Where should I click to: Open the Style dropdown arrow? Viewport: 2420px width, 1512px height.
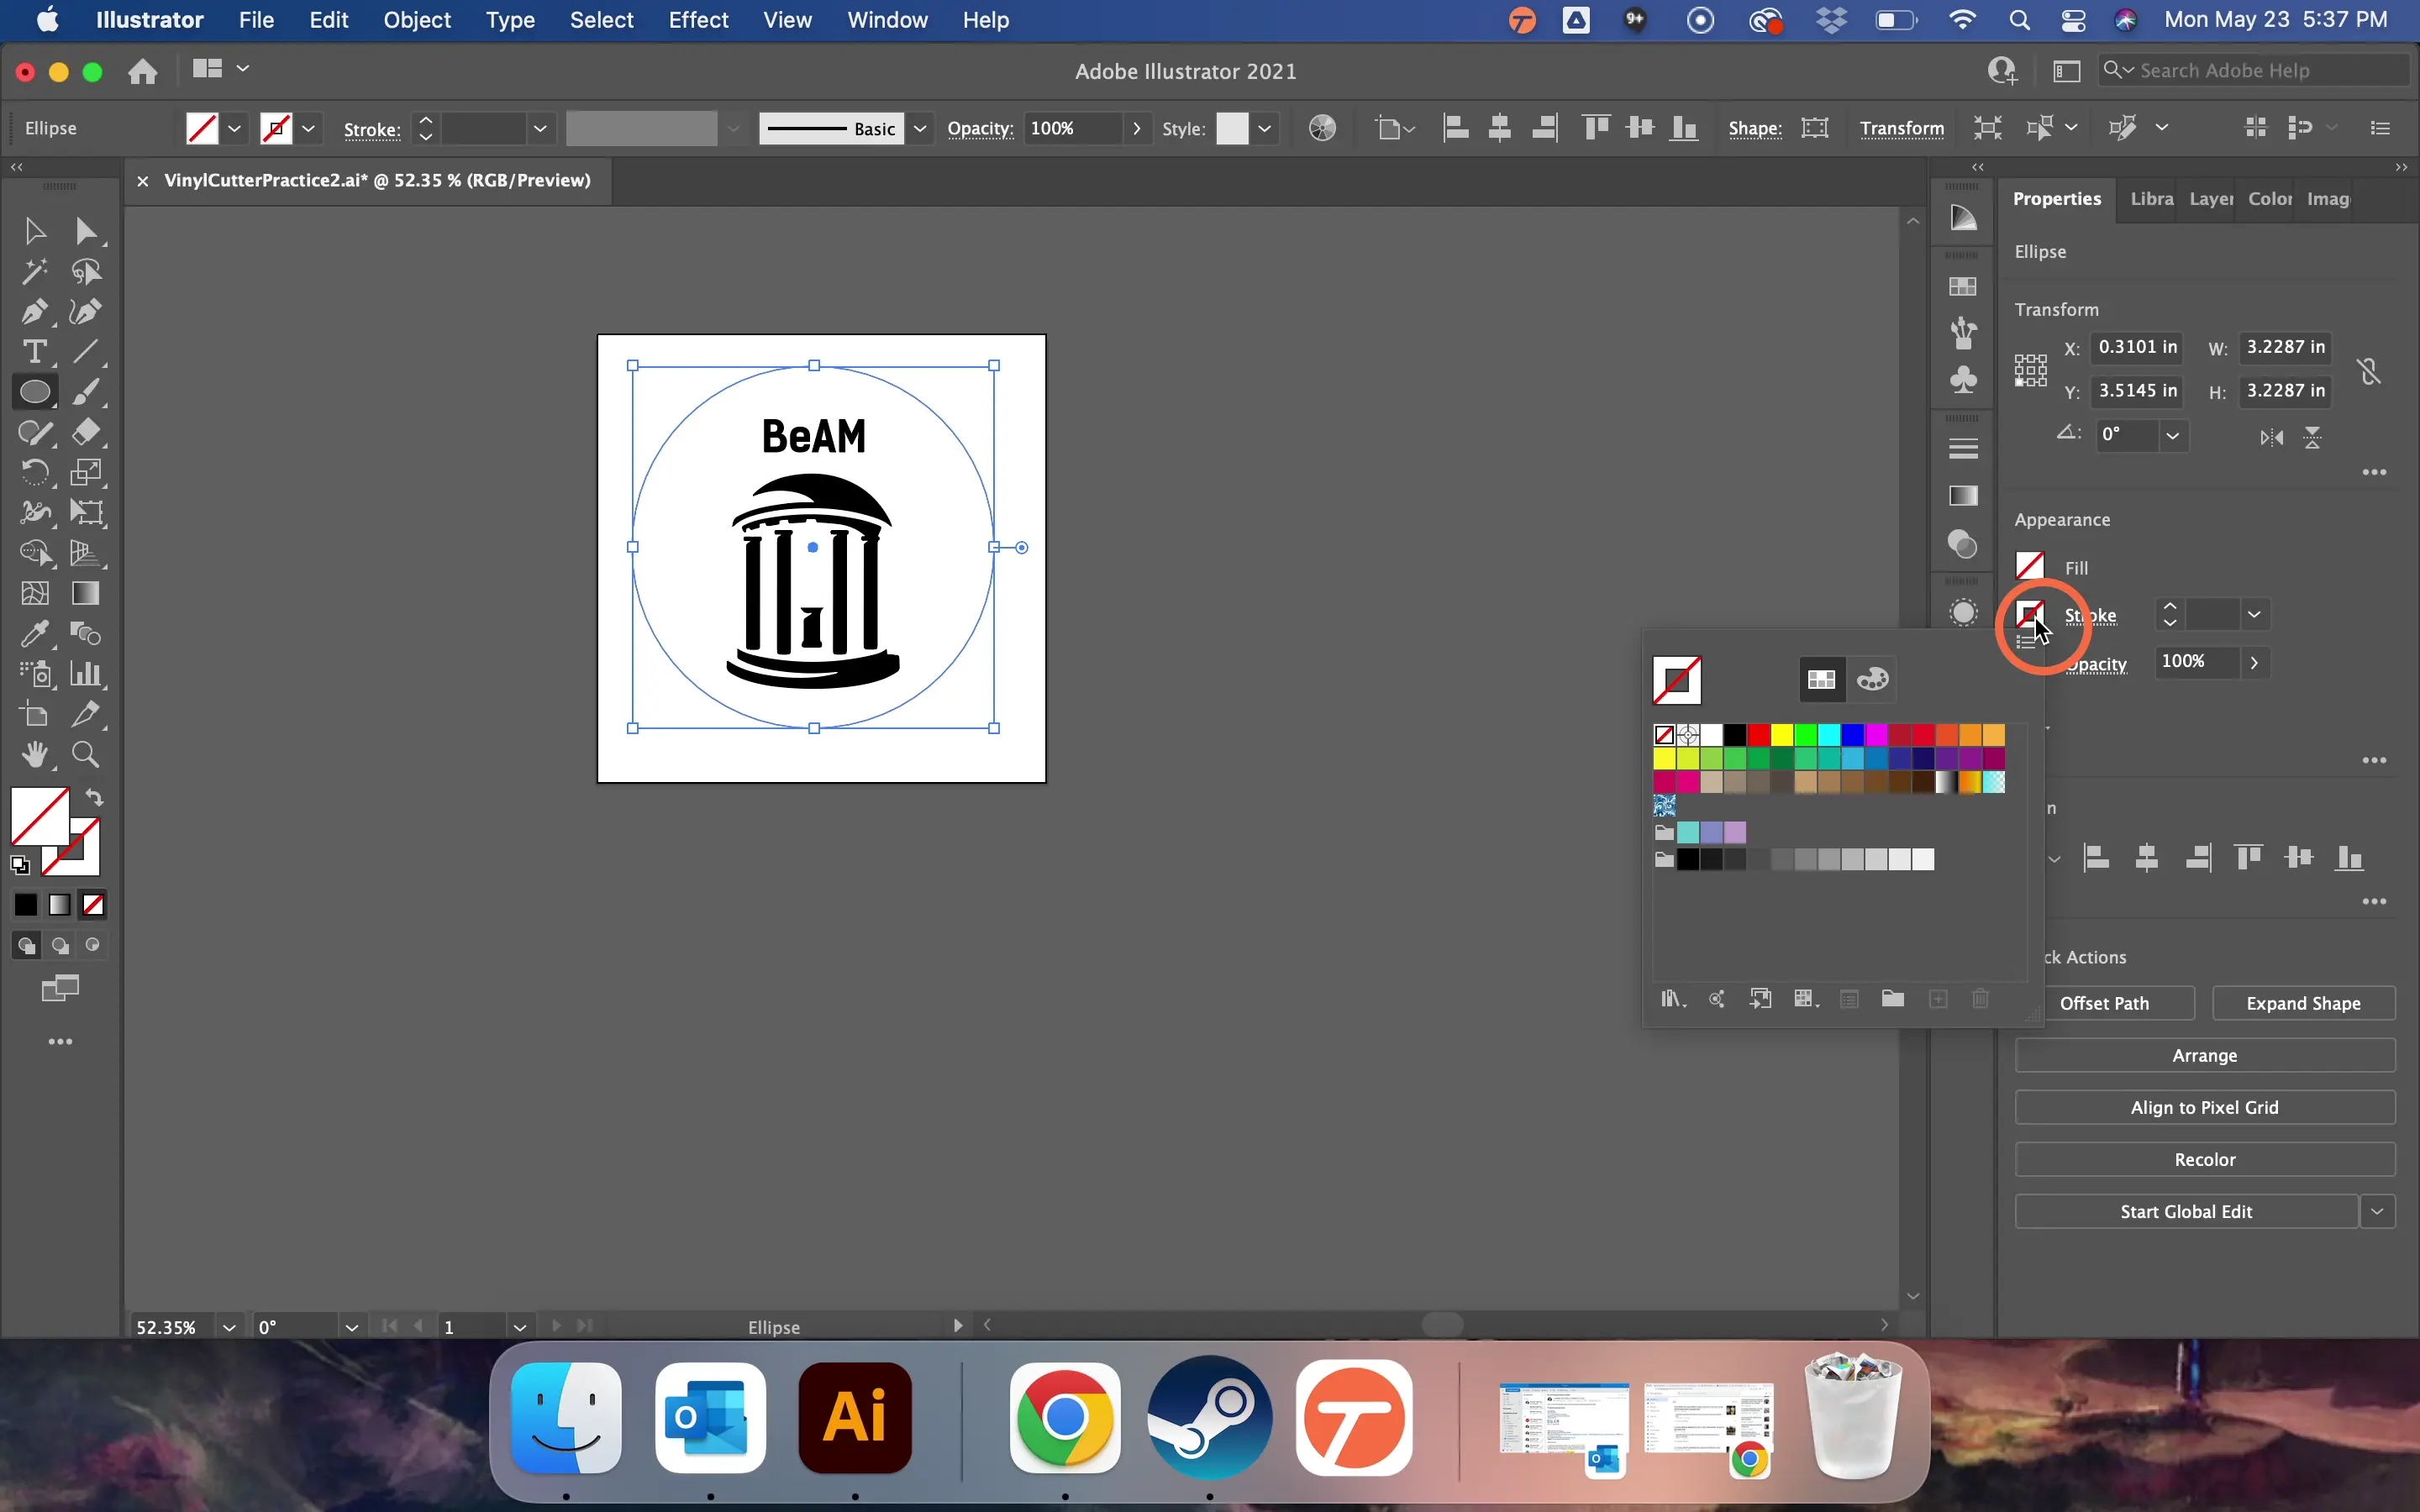(x=1265, y=128)
